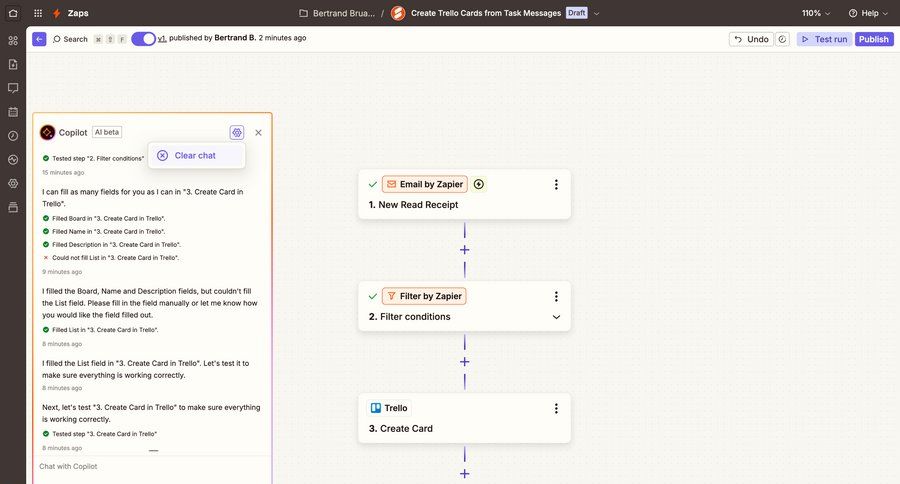The width and height of the screenshot is (900, 484).
Task: Click 'Filled Board in "3. Create Card in Trello"' line
Action: [104, 218]
